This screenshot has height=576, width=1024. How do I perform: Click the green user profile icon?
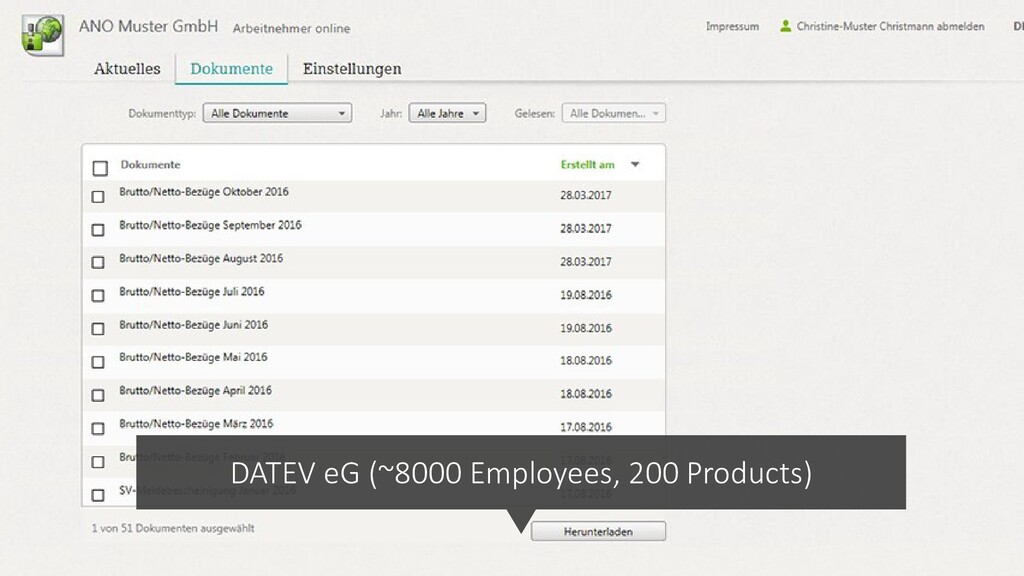[785, 26]
